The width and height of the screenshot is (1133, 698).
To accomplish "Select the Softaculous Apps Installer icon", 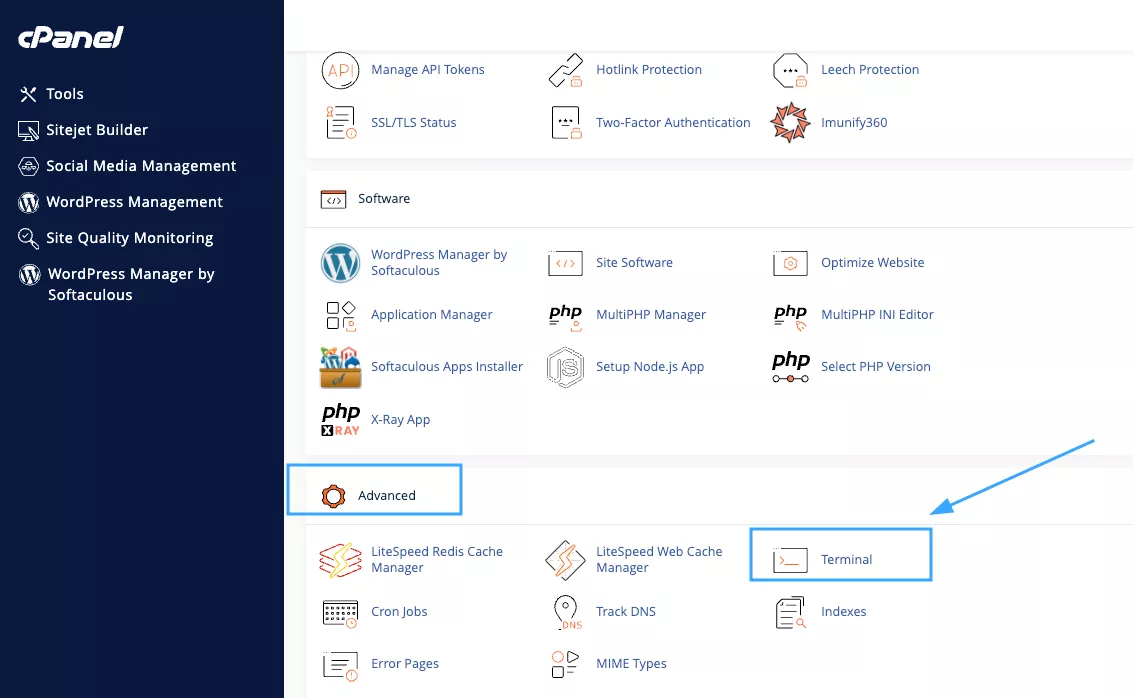I will coord(340,367).
